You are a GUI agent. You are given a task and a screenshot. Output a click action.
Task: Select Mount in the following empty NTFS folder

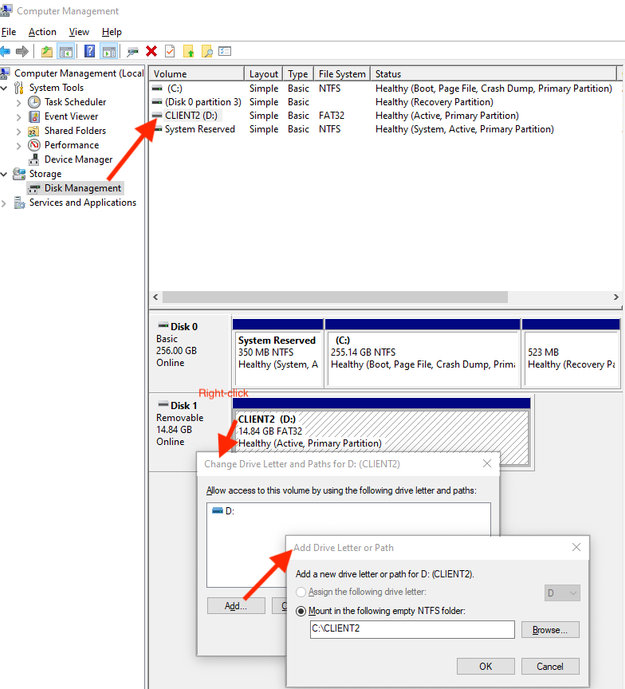pyautogui.click(x=301, y=611)
